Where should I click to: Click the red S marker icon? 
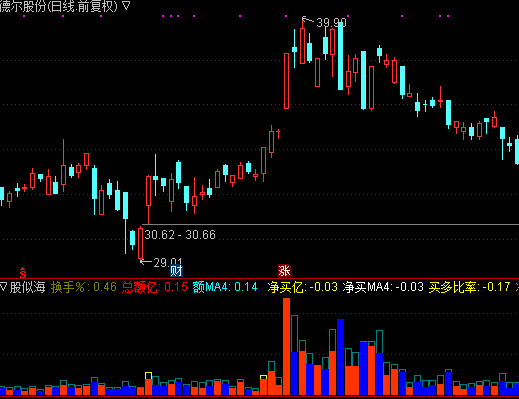[x=22, y=273]
